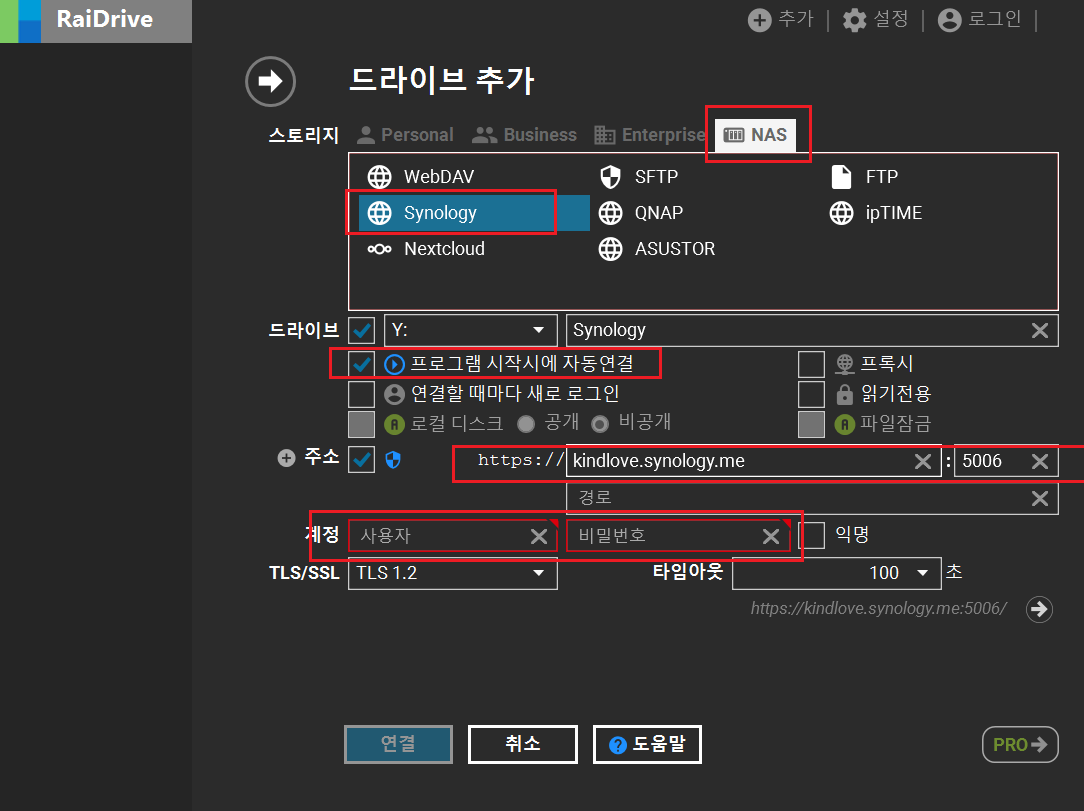Viewport: 1084px width, 811px height.
Task: Select the ASUSTOR globe icon
Action: (610, 249)
